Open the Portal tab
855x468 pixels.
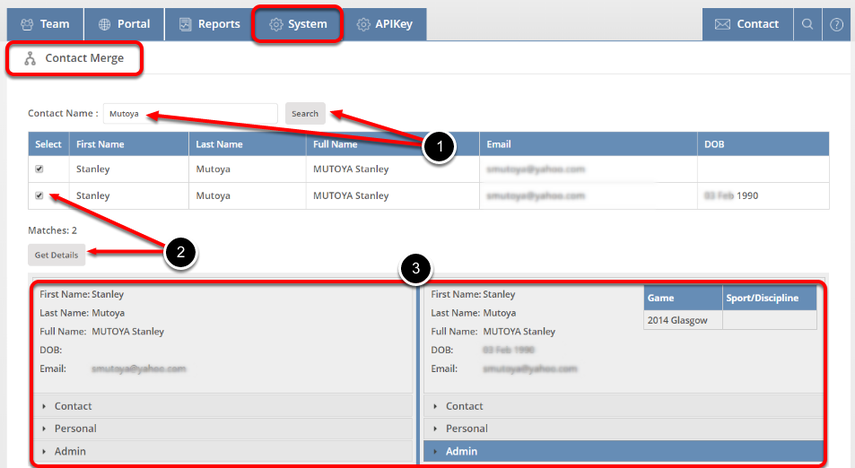124,24
